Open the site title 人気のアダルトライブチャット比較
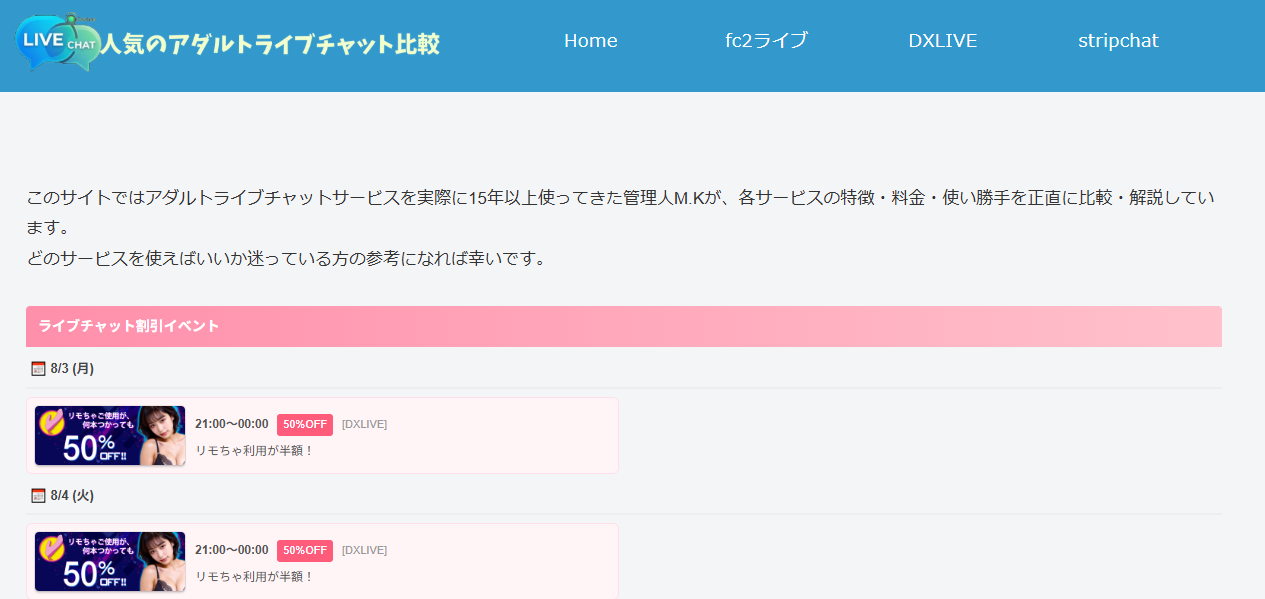The height and width of the screenshot is (599, 1265). pyautogui.click(x=271, y=44)
